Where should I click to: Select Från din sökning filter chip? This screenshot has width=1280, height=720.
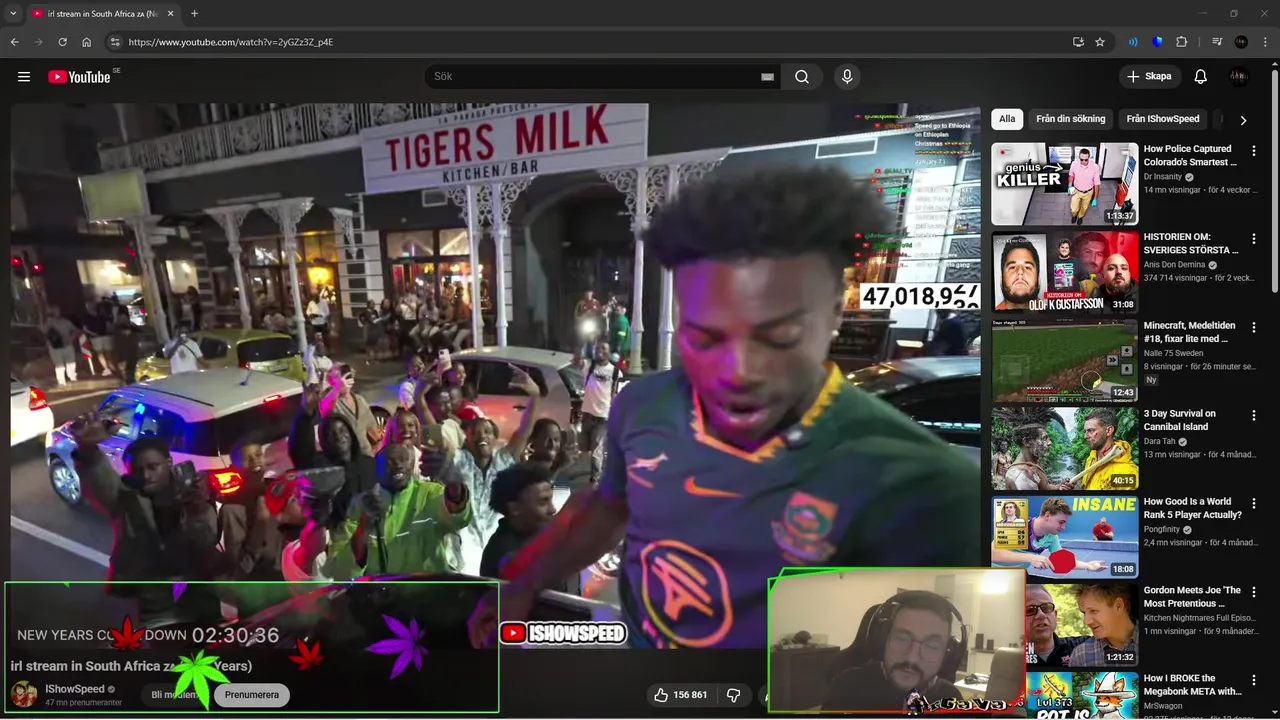click(1071, 119)
